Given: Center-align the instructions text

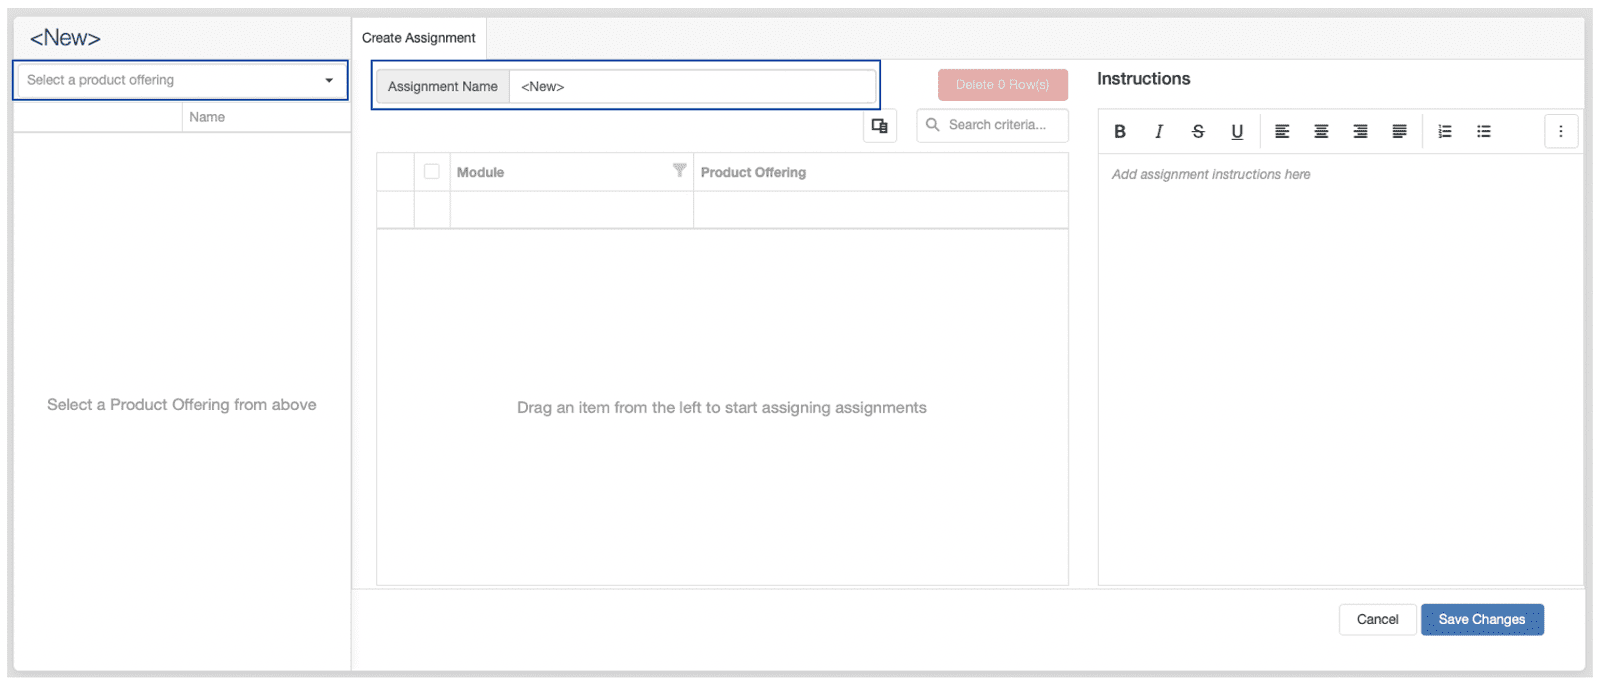Looking at the screenshot, I should pyautogui.click(x=1321, y=131).
